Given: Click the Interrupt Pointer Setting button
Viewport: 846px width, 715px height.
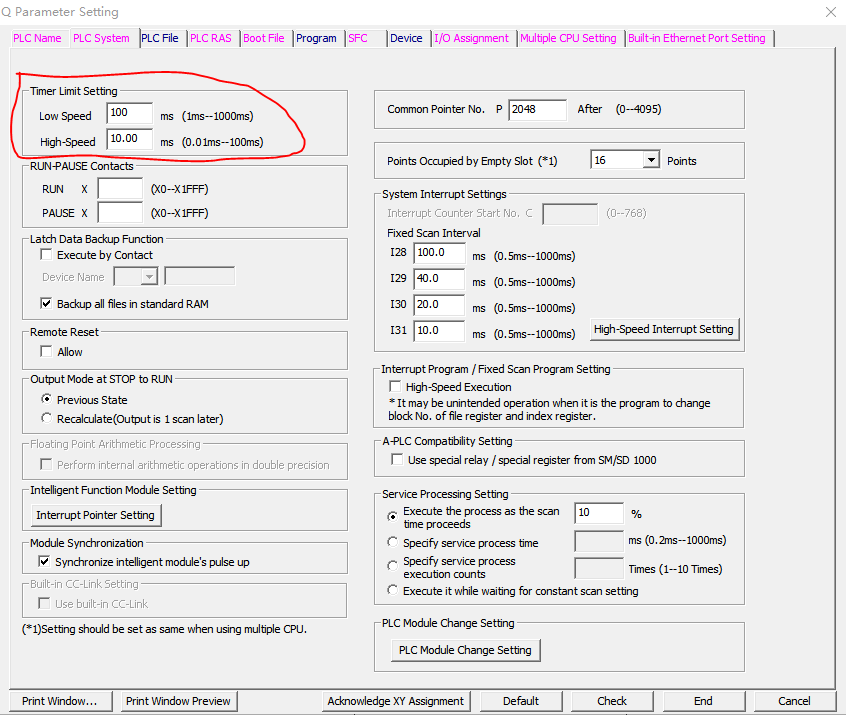Looking at the screenshot, I should point(95,515).
